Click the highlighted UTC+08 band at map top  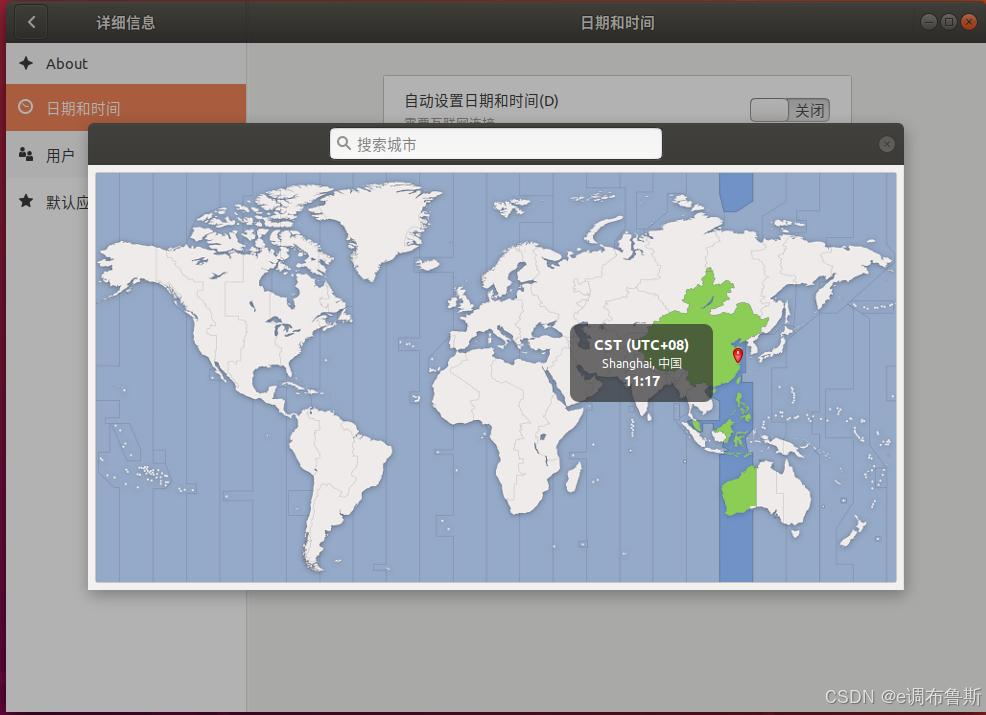(x=736, y=191)
